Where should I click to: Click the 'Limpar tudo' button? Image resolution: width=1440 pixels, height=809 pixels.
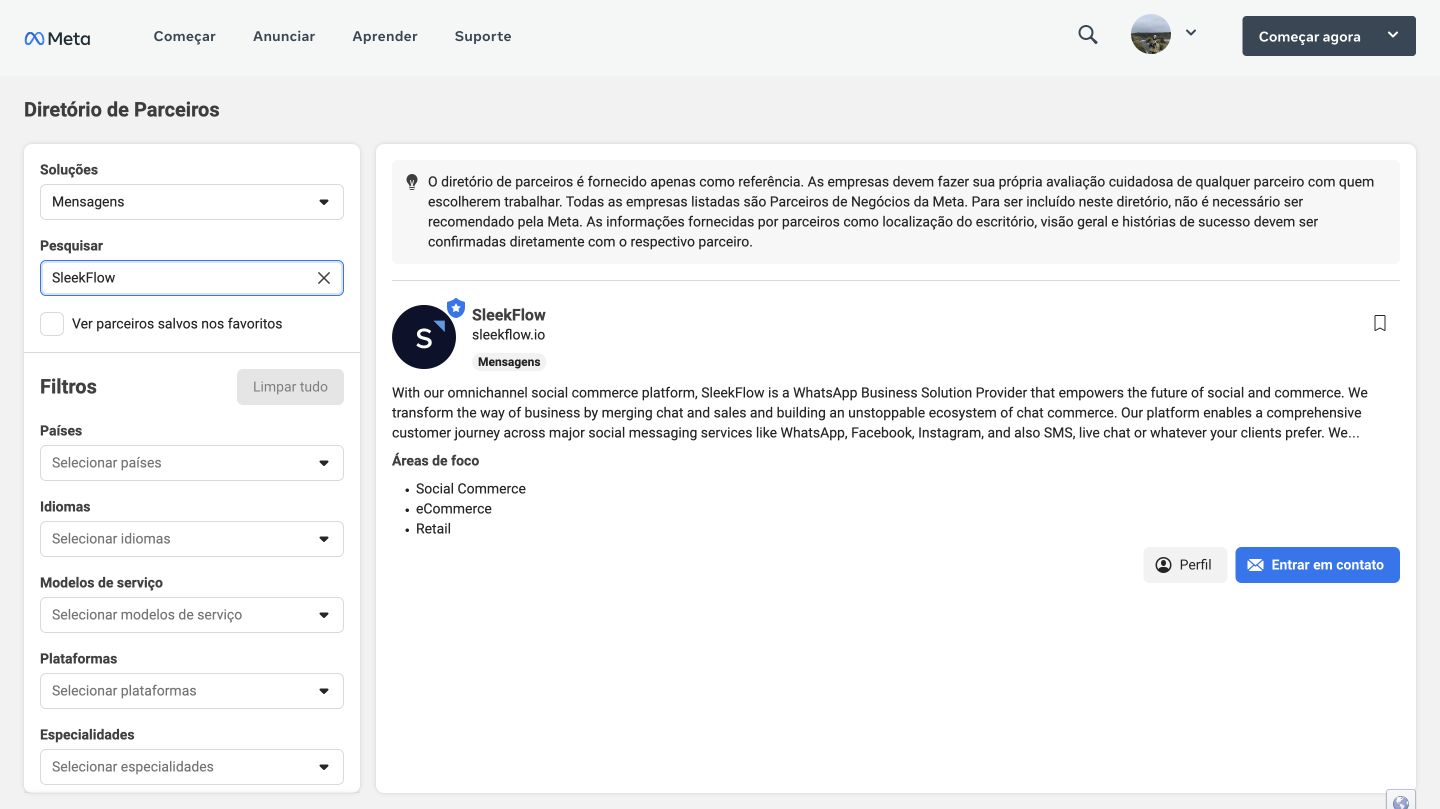point(290,387)
